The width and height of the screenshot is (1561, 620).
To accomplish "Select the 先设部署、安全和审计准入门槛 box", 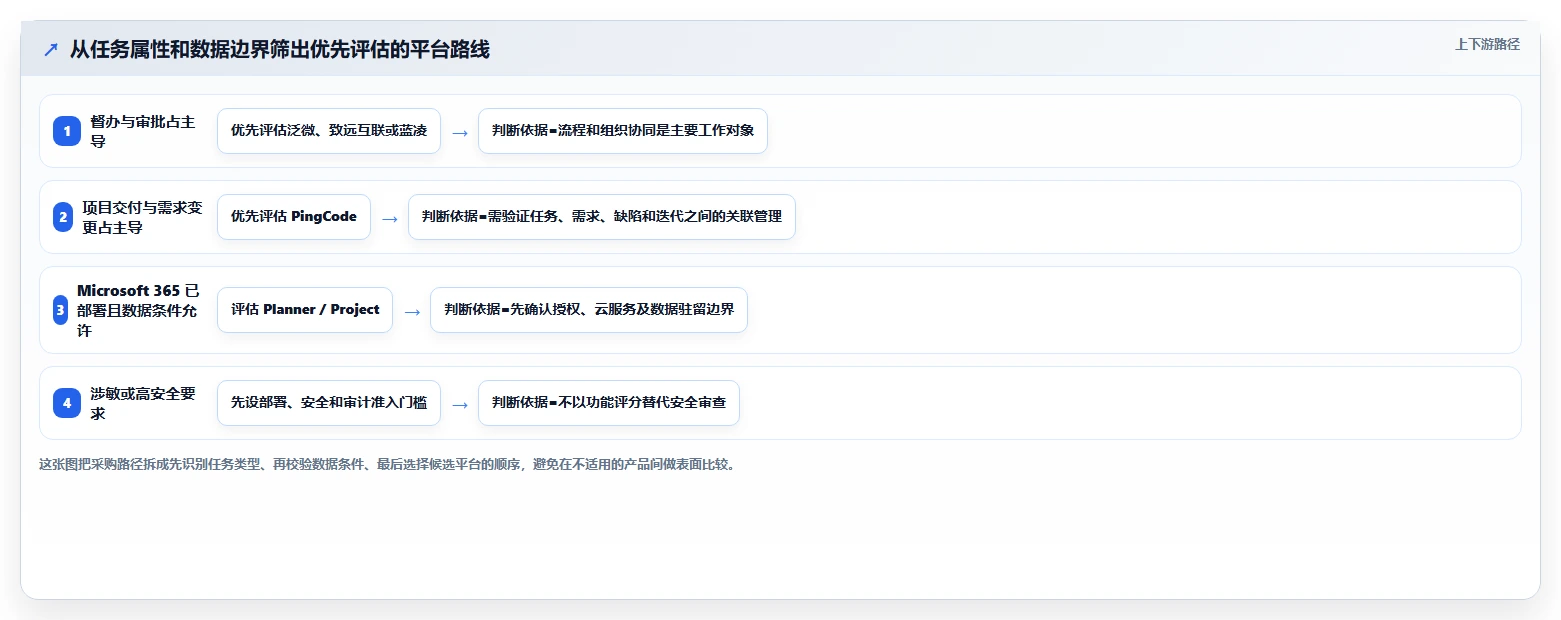I will click(329, 403).
